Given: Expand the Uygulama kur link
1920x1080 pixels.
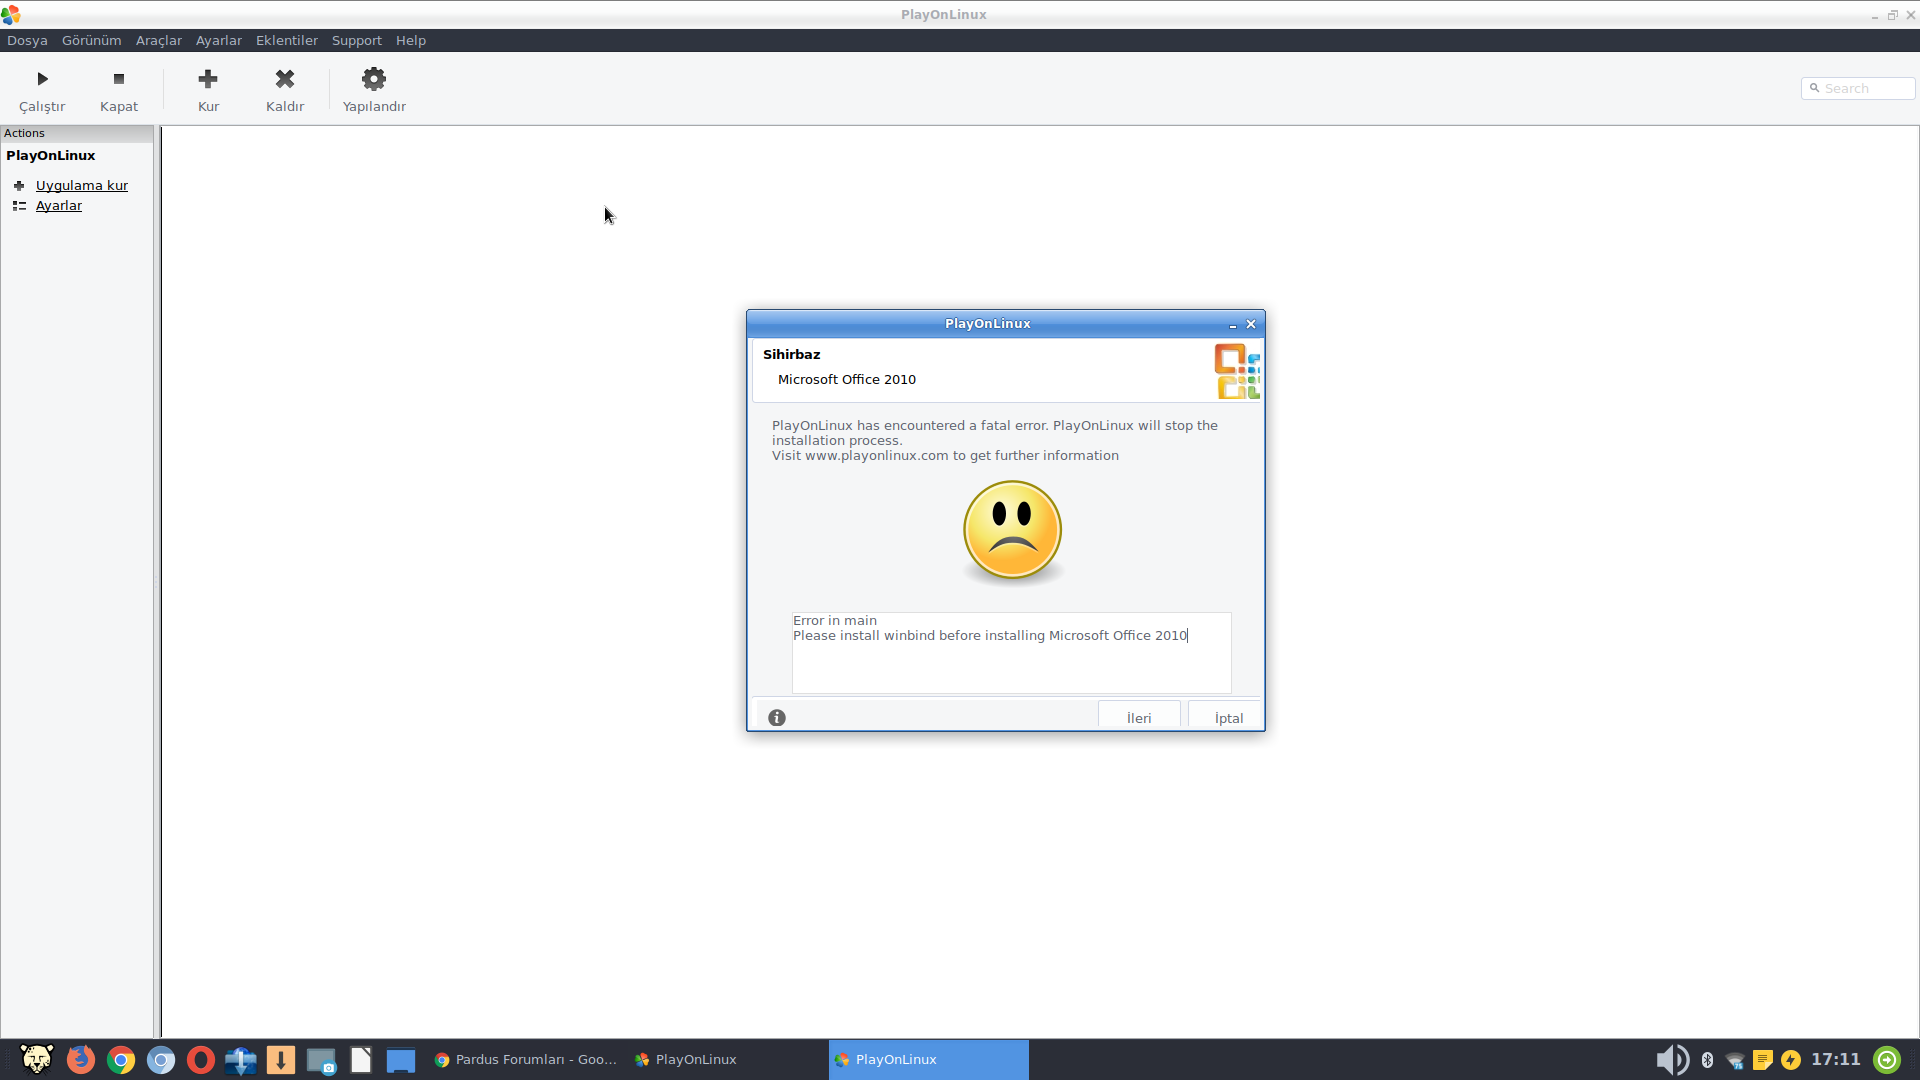Looking at the screenshot, I should tap(82, 185).
